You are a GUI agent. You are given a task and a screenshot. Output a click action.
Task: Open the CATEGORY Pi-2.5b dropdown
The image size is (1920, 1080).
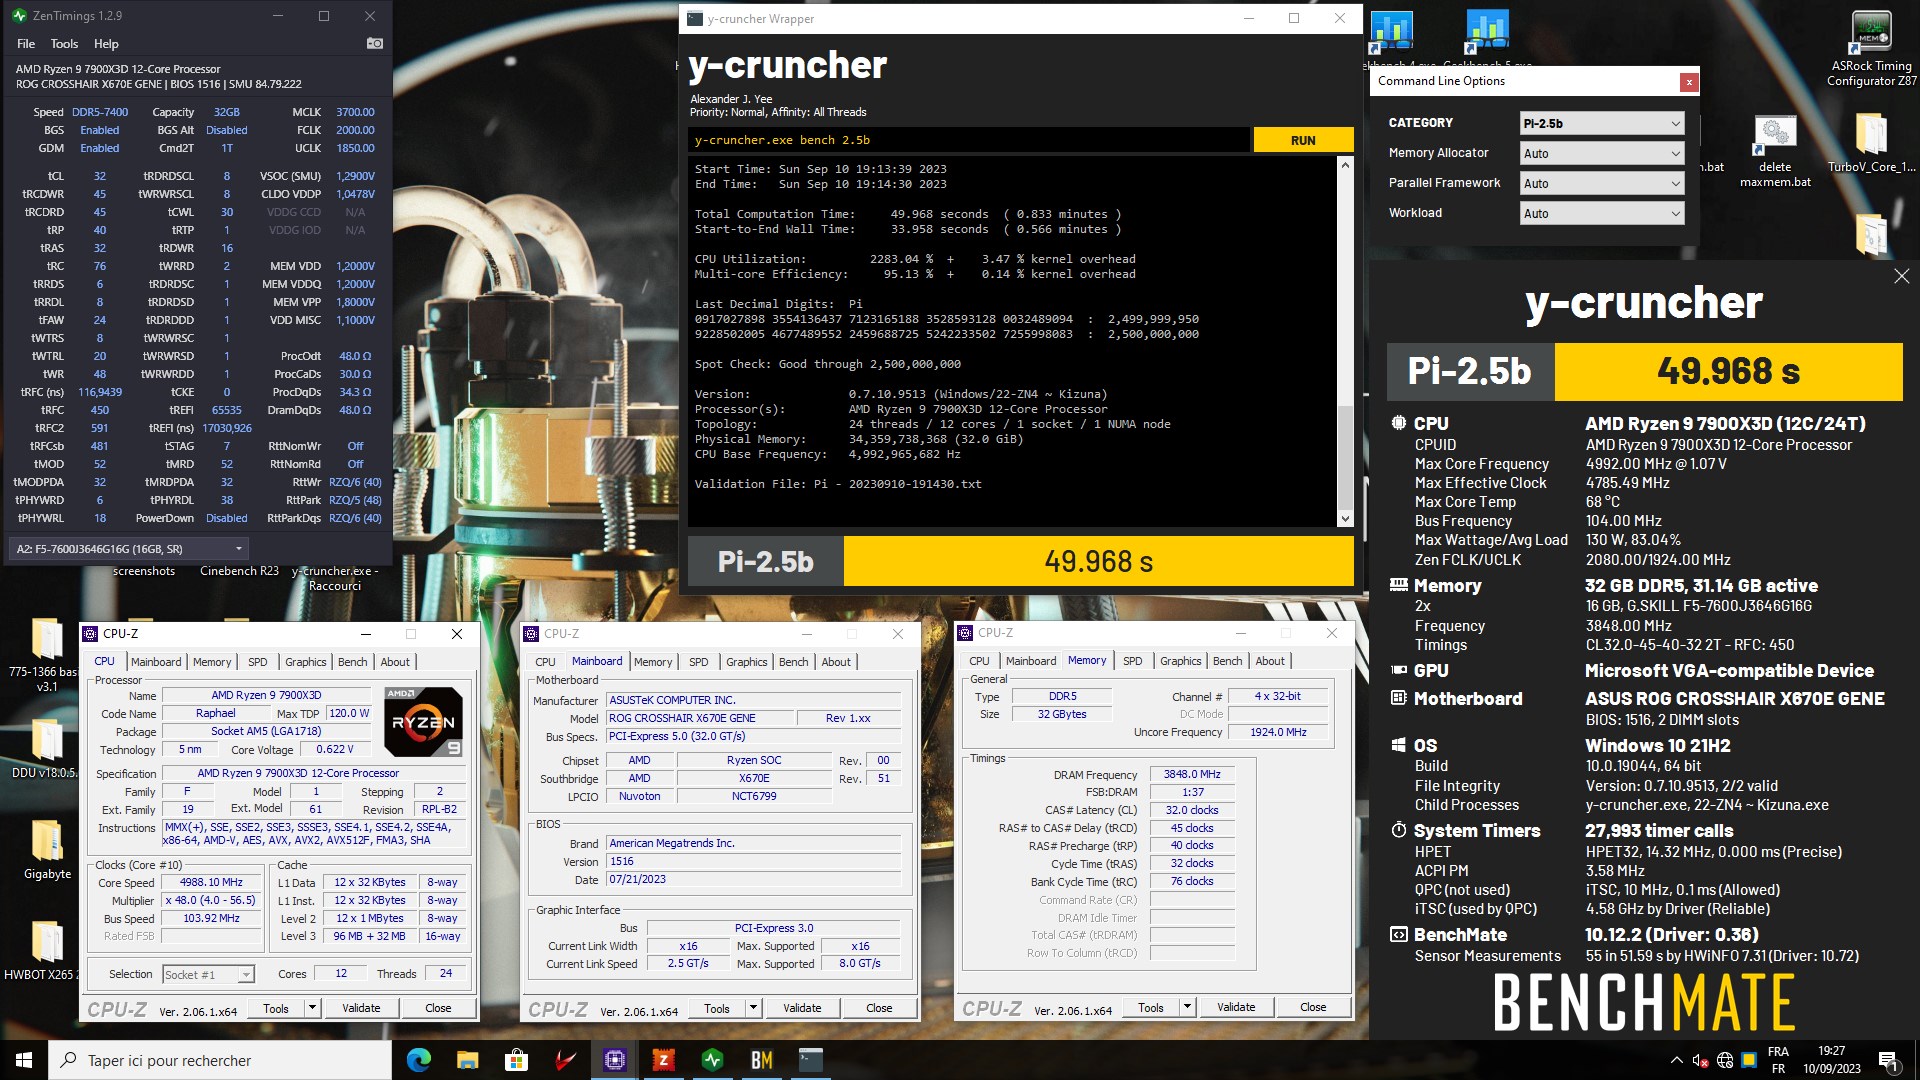(x=1602, y=123)
